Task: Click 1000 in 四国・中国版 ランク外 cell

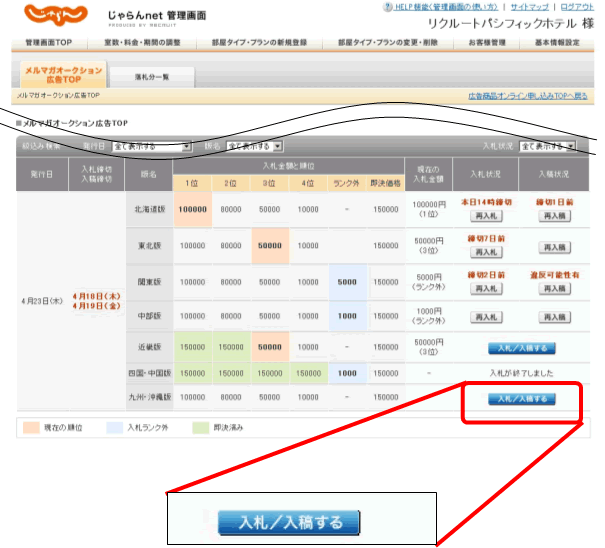Action: [347, 373]
